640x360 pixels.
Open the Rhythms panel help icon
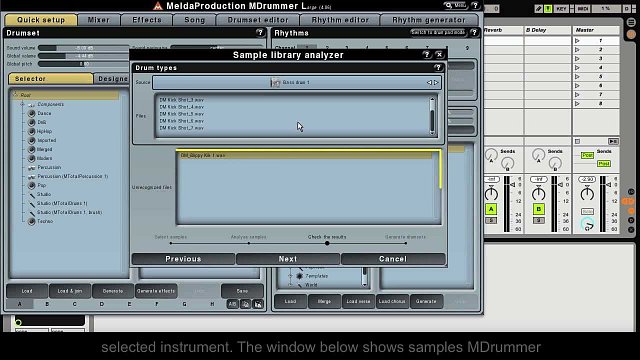coord(473,33)
